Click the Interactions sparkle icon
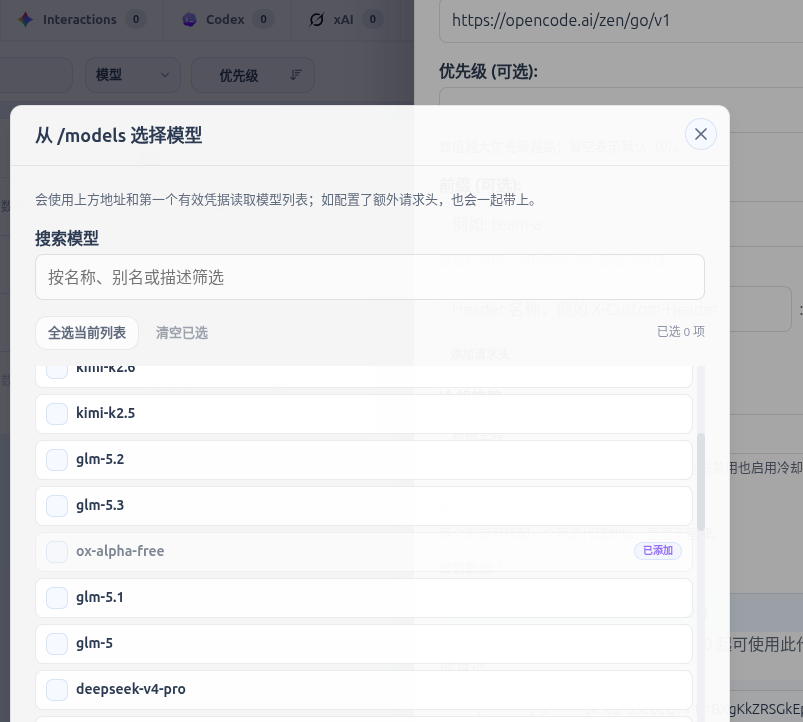The width and height of the screenshot is (803, 722). (x=25, y=19)
